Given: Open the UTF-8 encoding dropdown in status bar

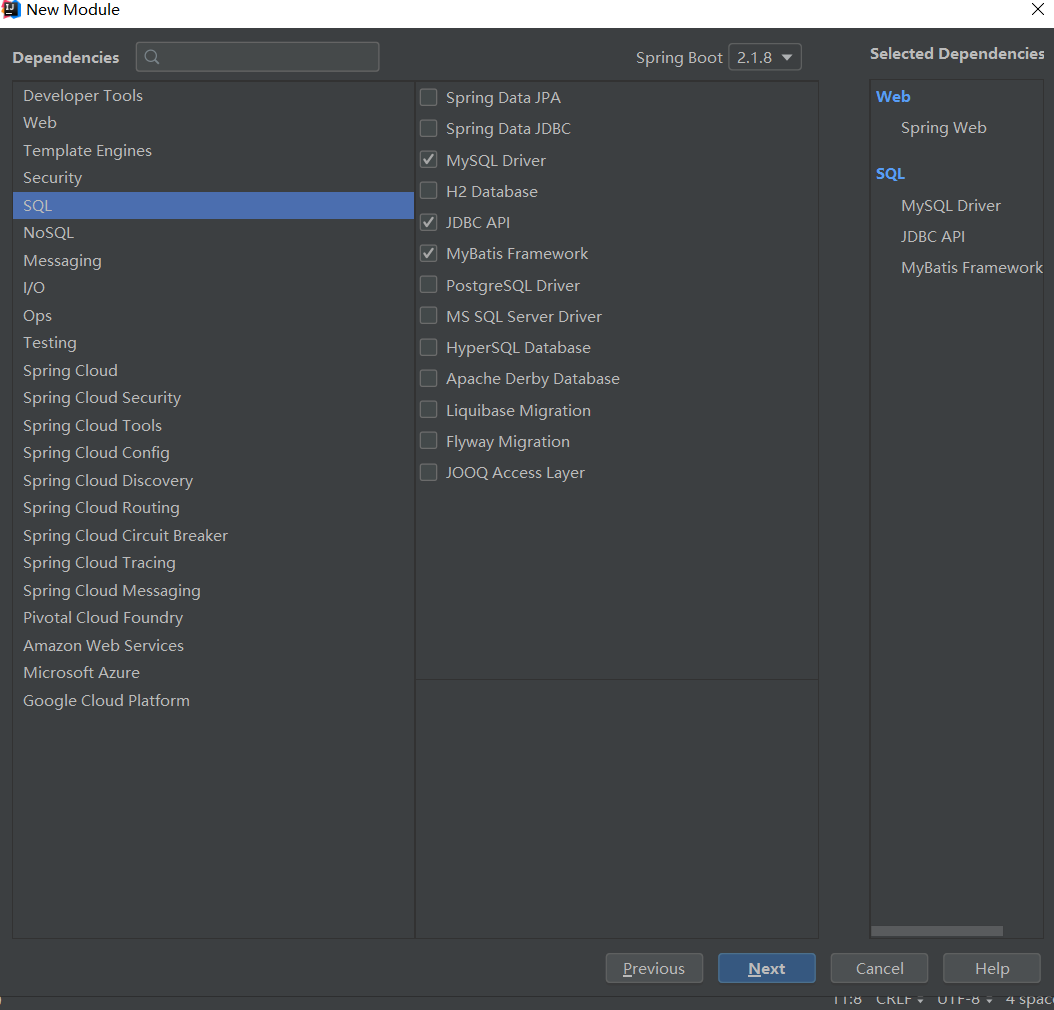Looking at the screenshot, I should coord(964,1001).
